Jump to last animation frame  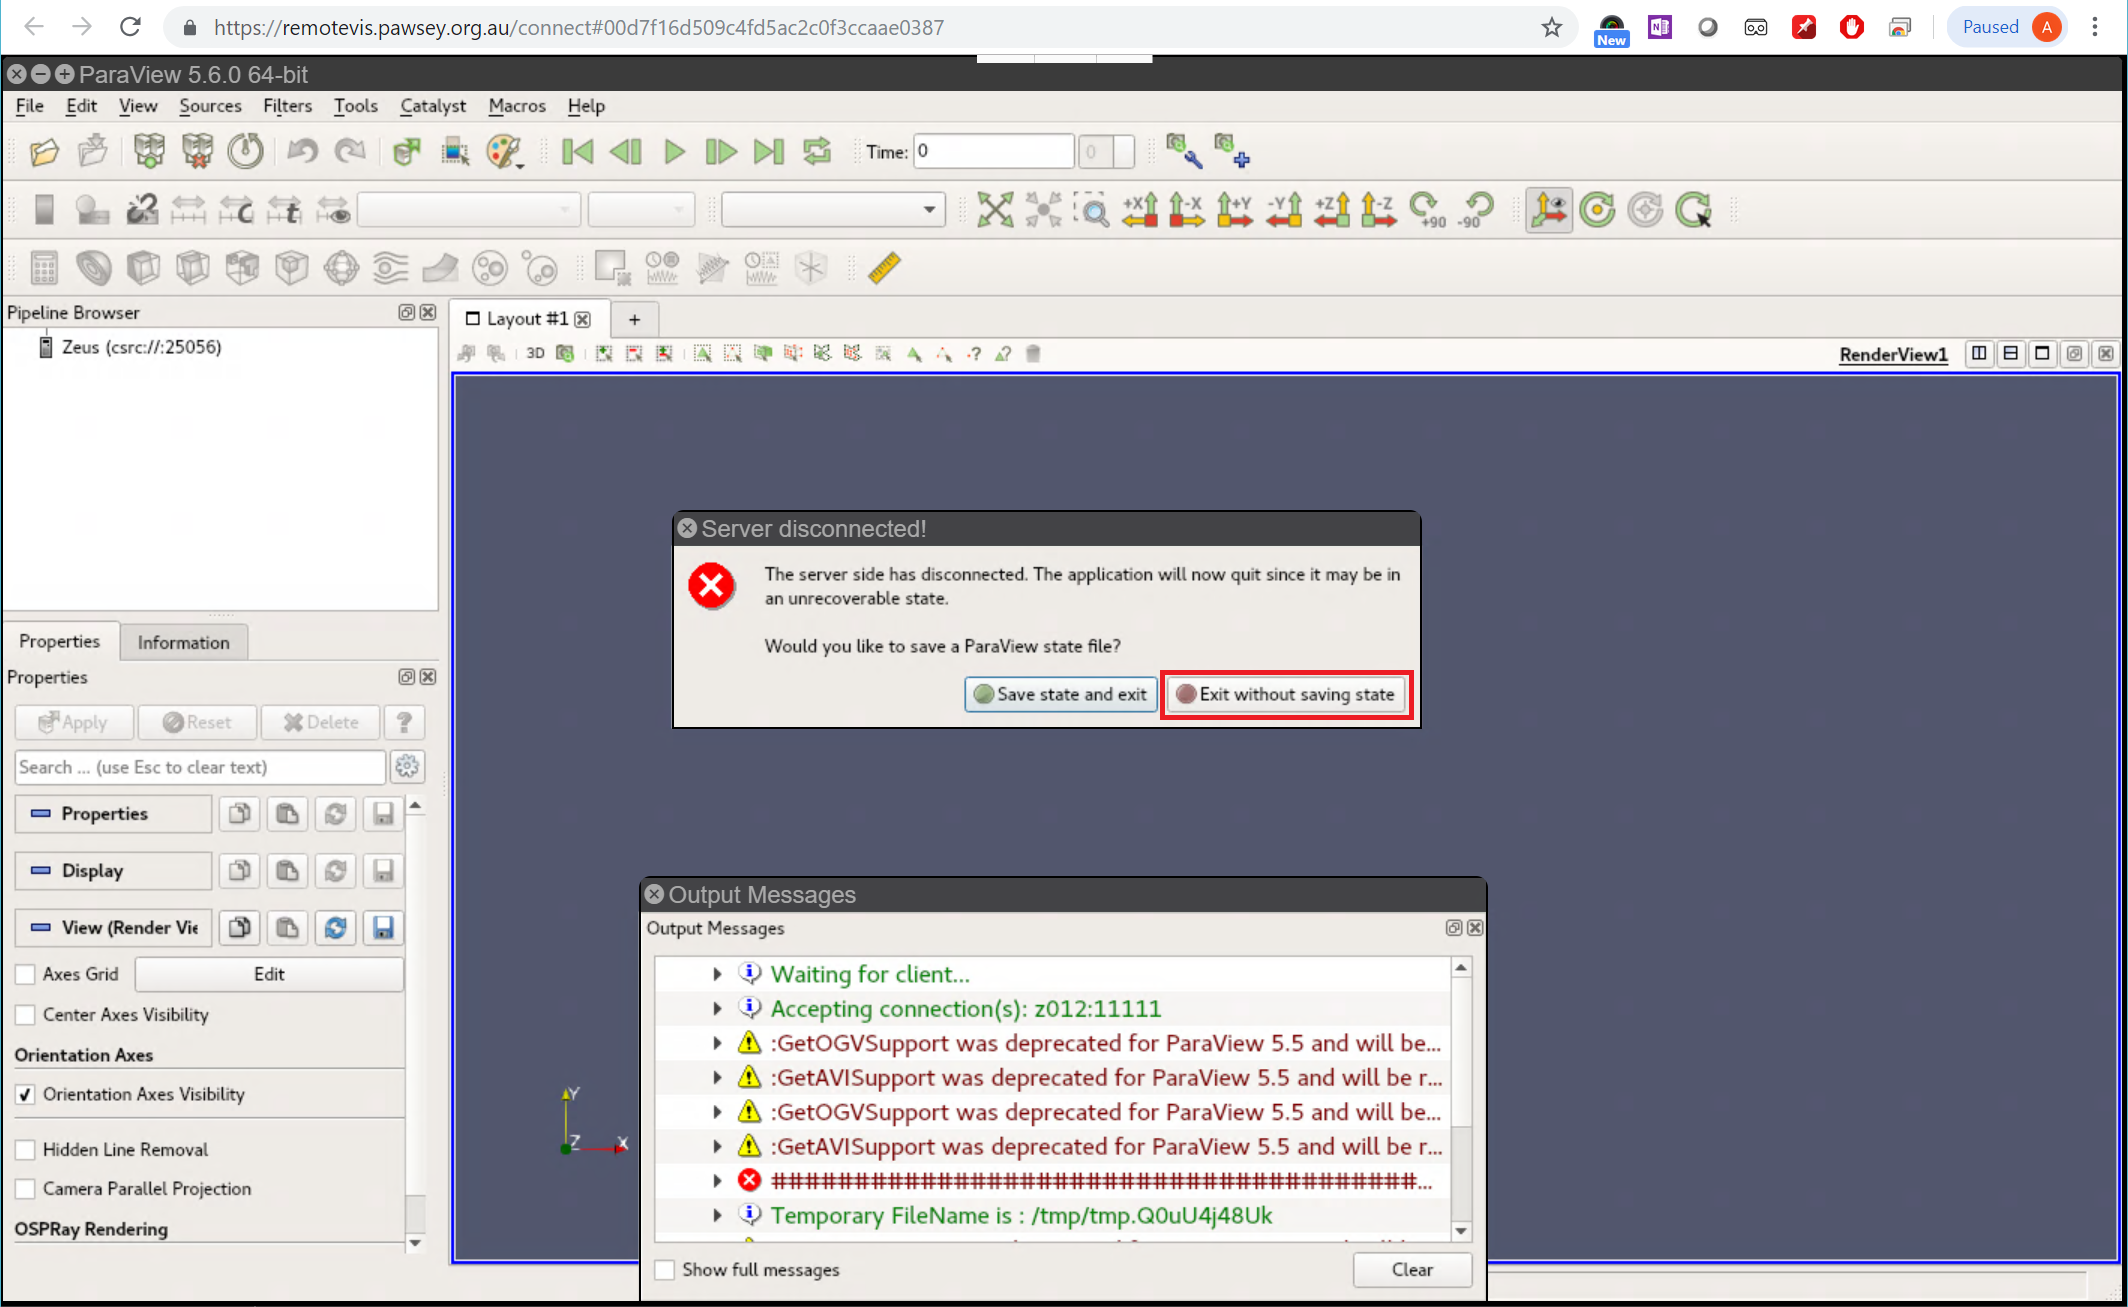[x=769, y=152]
